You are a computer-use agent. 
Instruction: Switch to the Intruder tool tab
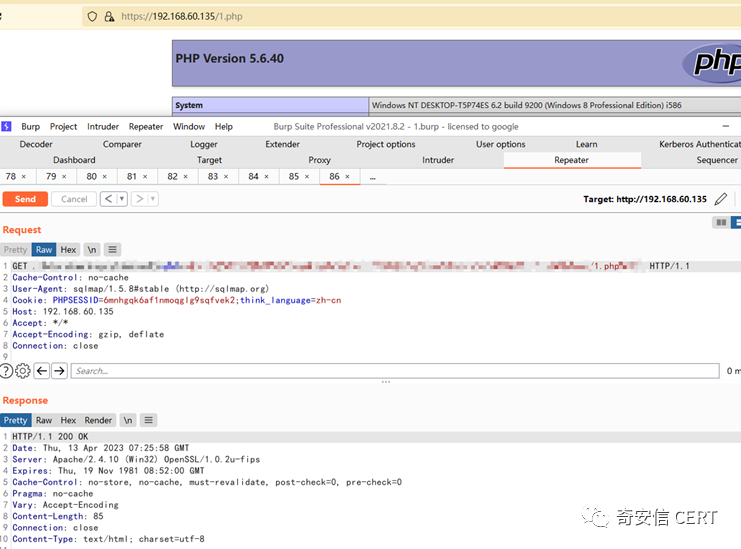coord(438,160)
